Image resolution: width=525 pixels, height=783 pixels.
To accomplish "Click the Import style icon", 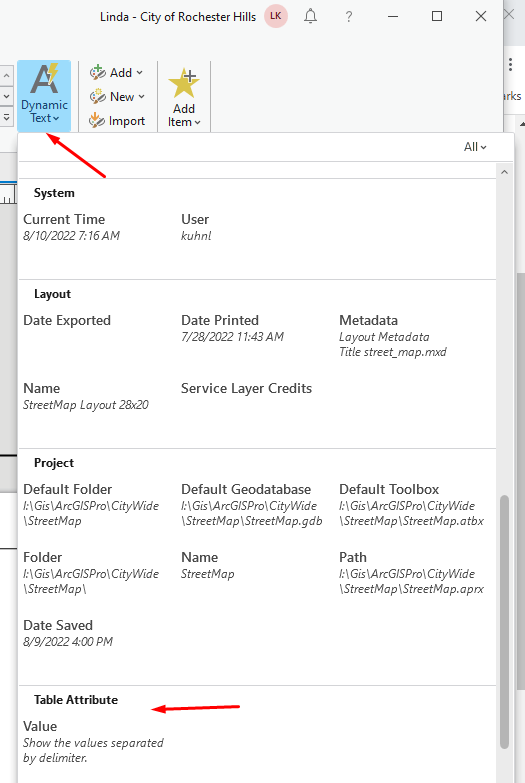I will pos(96,120).
